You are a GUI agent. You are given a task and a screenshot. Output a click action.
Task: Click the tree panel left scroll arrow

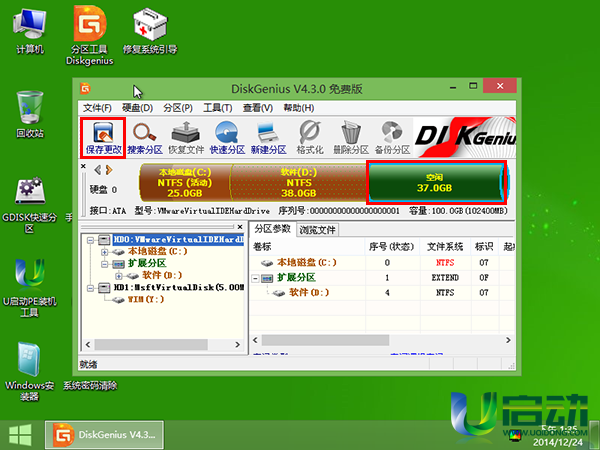click(88, 345)
